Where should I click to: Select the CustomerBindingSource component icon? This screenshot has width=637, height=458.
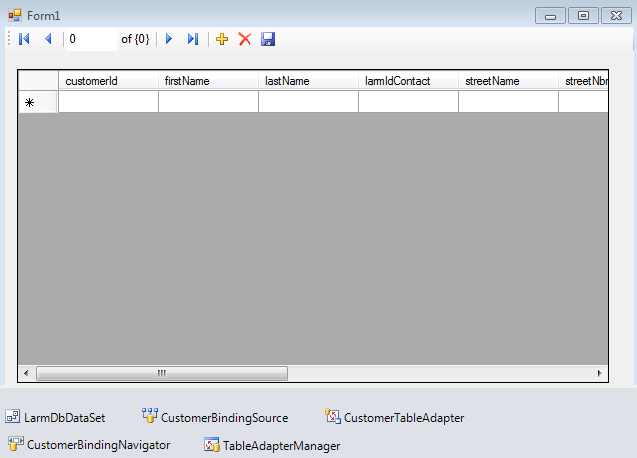pyautogui.click(x=150, y=416)
